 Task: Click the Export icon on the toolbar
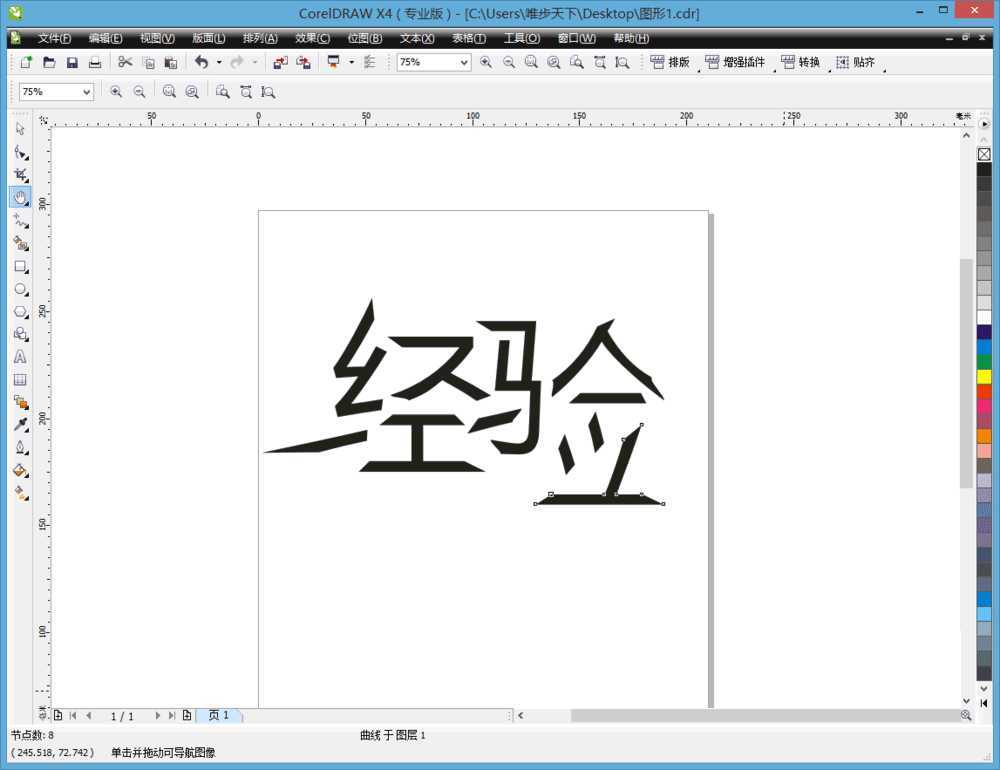tap(304, 62)
